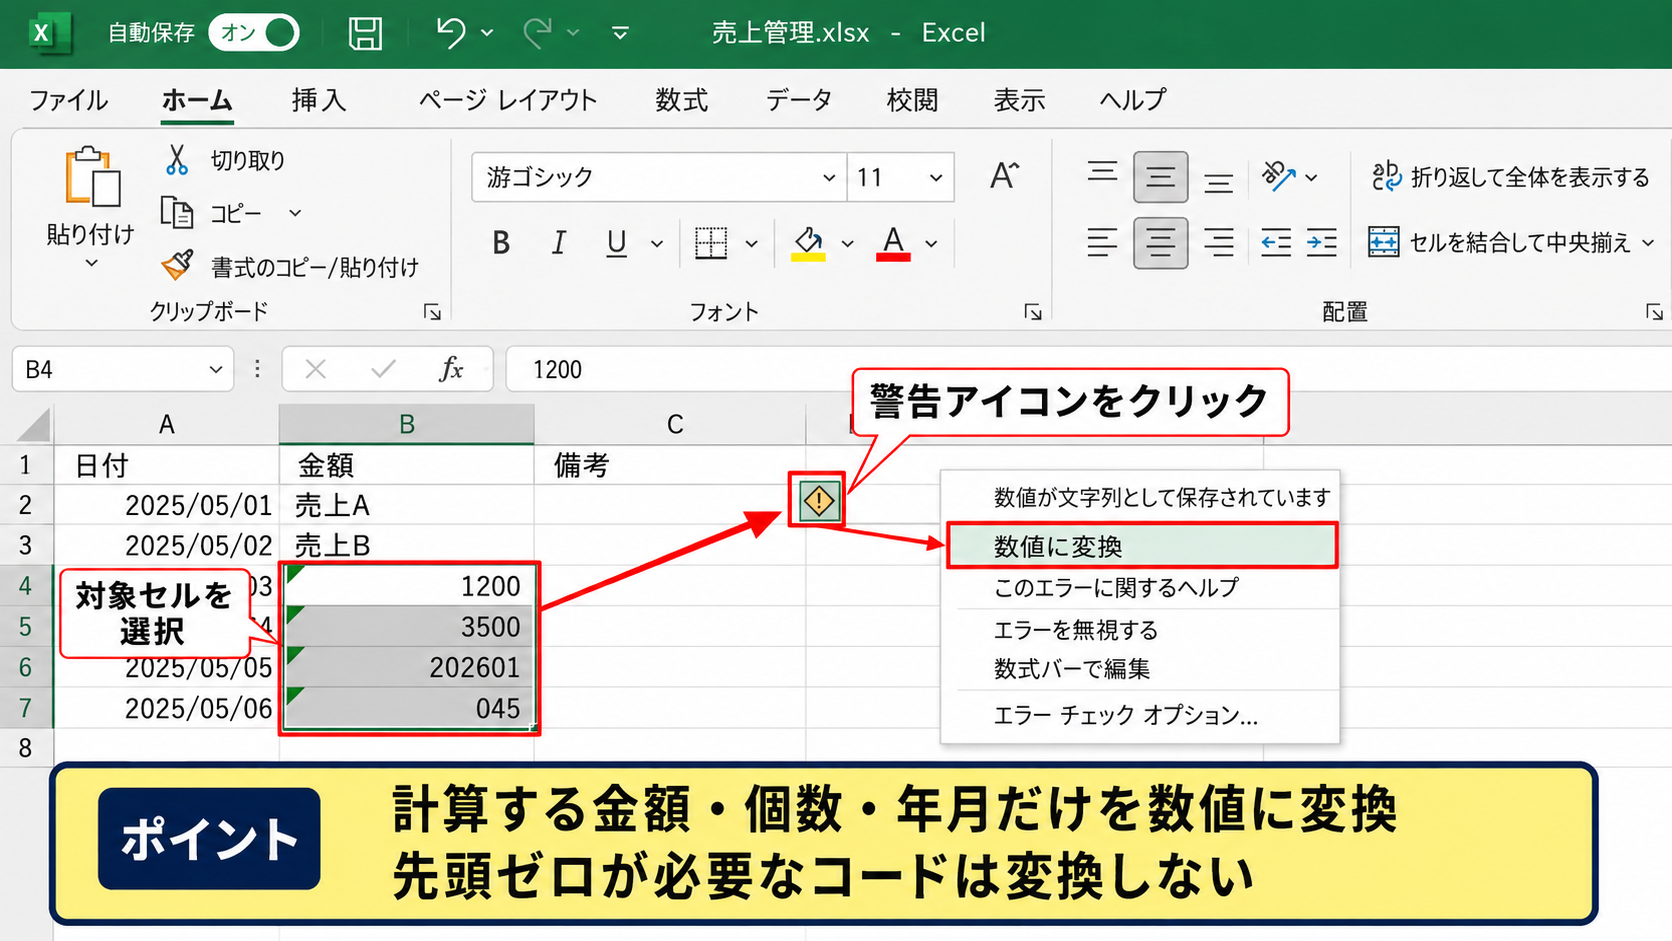The height and width of the screenshot is (941, 1672).
Task: Open the フォント dialog launcher
Action: tap(1033, 312)
